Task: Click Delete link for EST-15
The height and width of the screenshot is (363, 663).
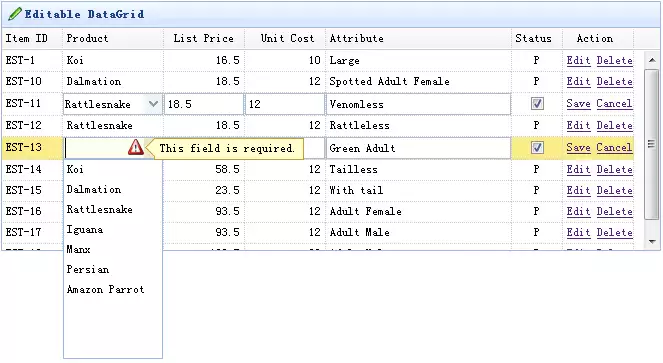Action: tap(614, 190)
